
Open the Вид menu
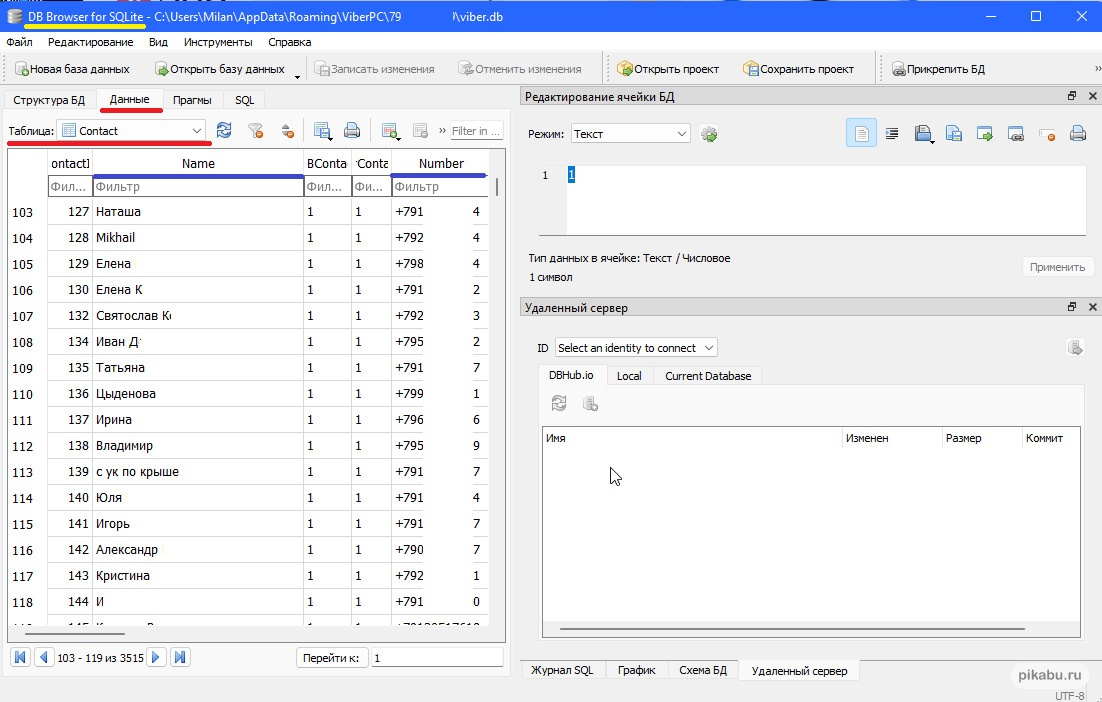point(158,42)
